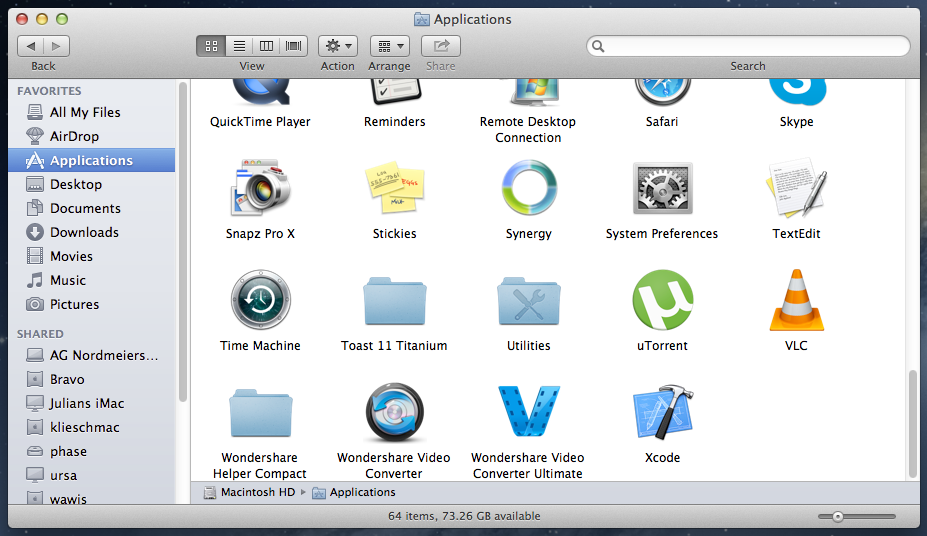
Task: Open the Time Machine icon
Action: click(x=260, y=301)
